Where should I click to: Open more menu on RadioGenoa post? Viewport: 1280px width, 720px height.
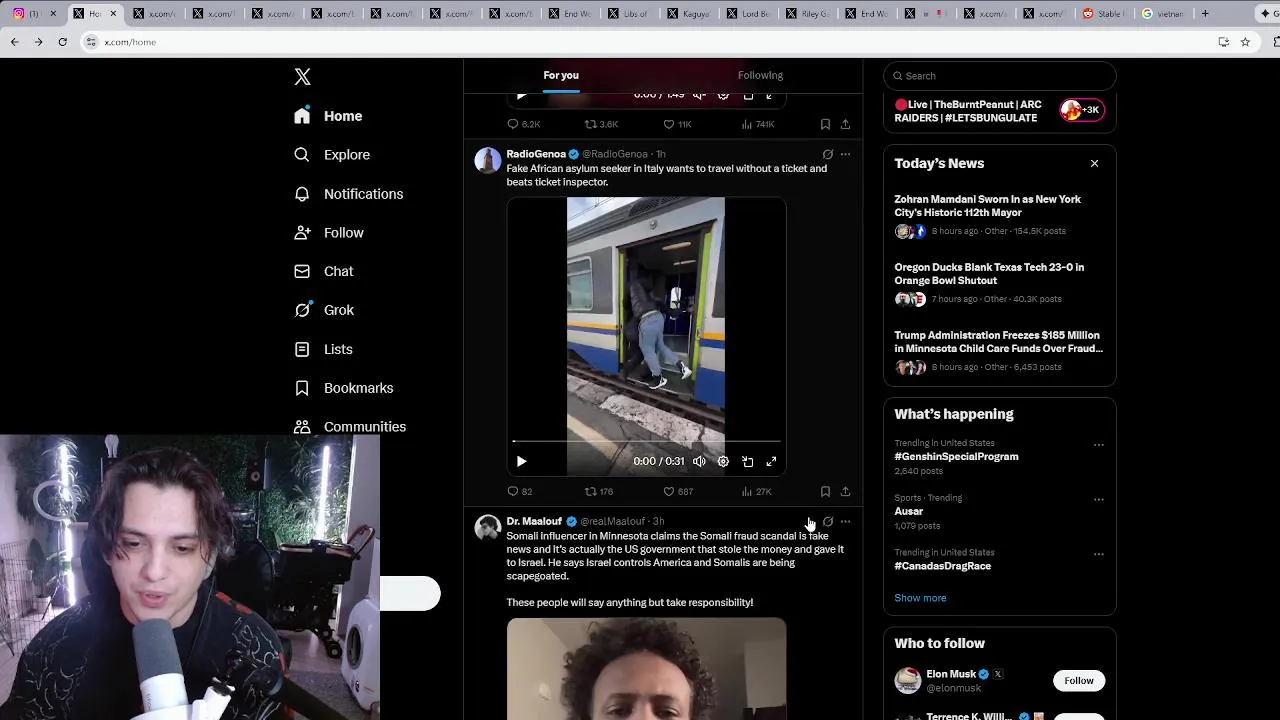point(845,155)
